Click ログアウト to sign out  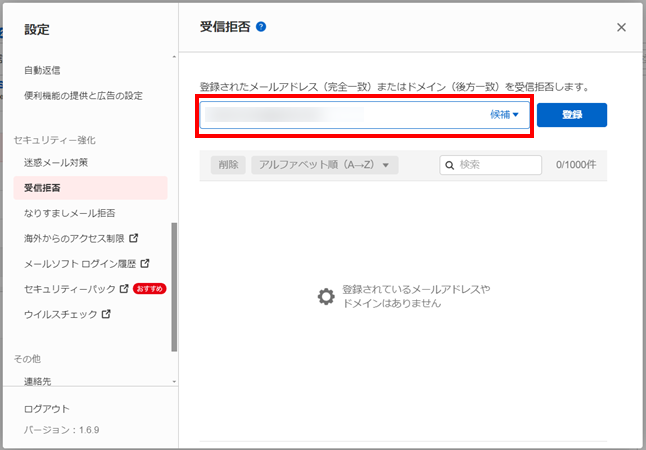point(47,409)
